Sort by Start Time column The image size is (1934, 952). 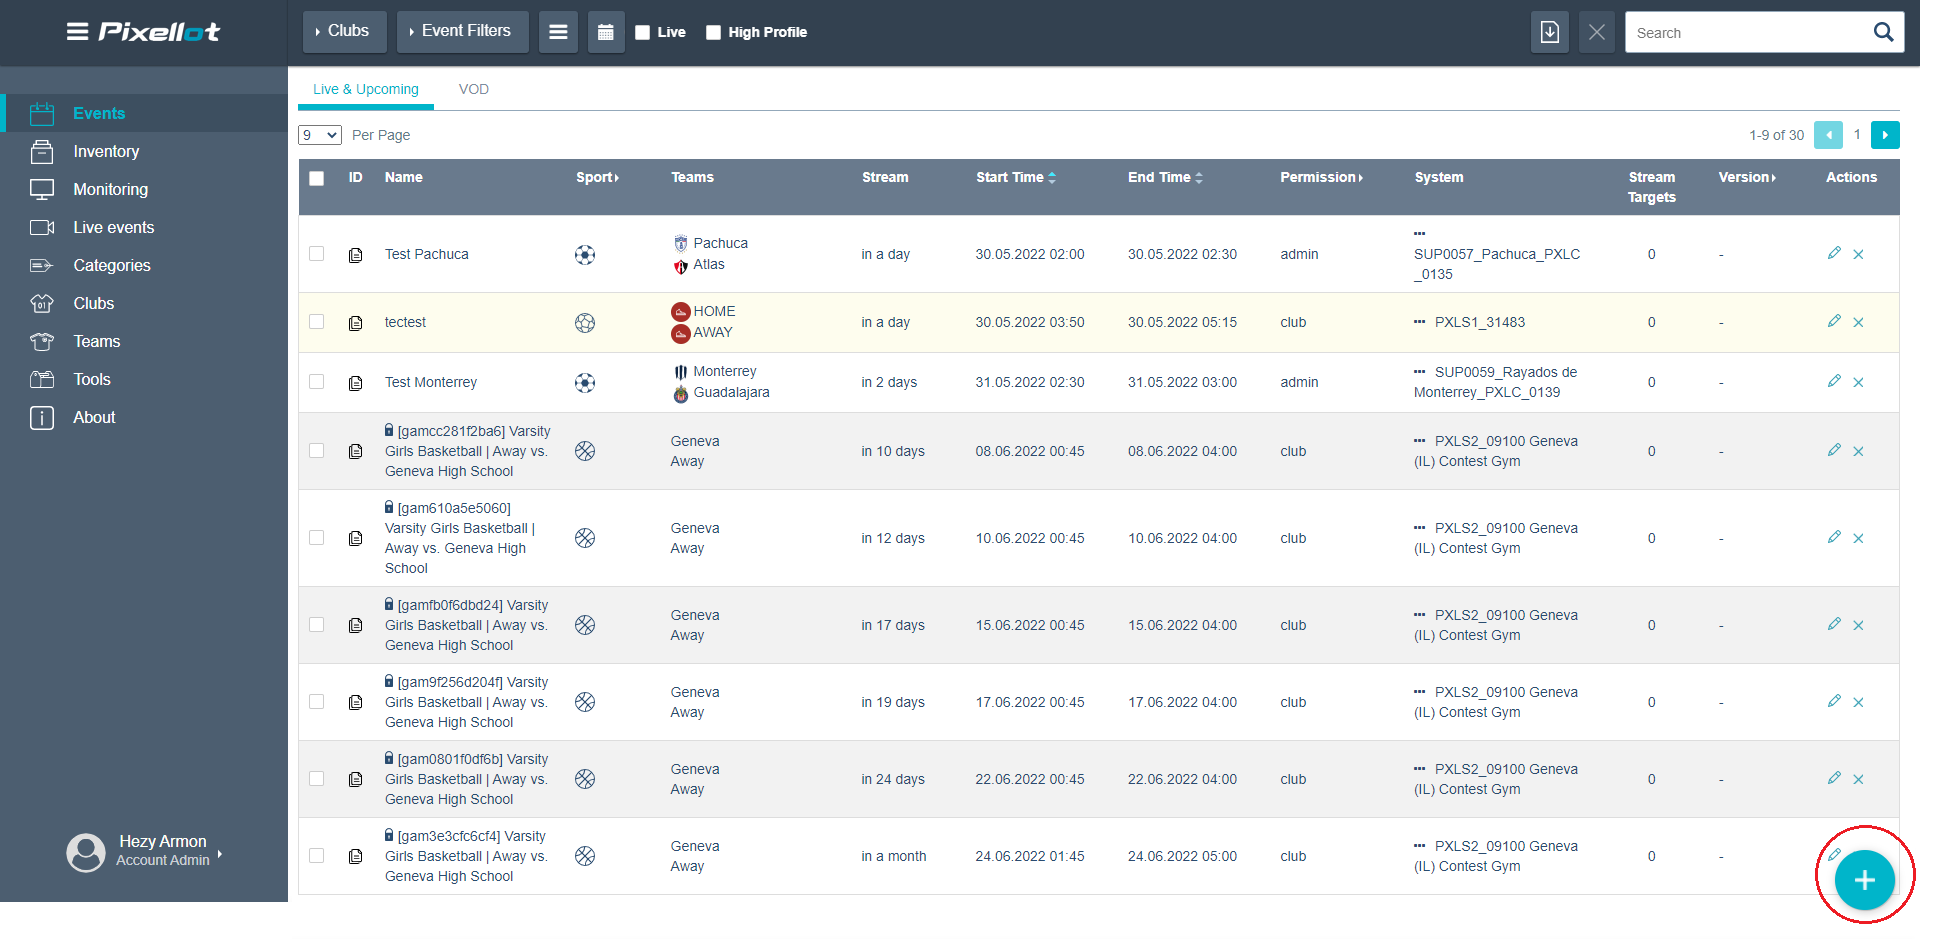(x=1015, y=177)
